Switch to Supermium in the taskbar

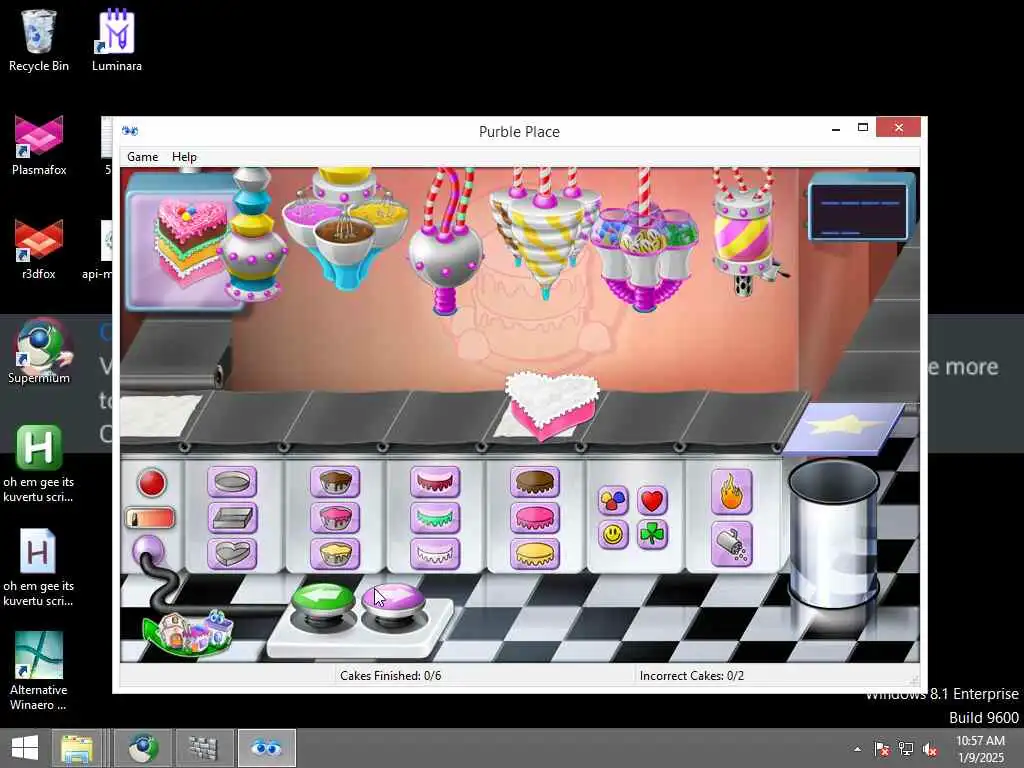pos(143,748)
